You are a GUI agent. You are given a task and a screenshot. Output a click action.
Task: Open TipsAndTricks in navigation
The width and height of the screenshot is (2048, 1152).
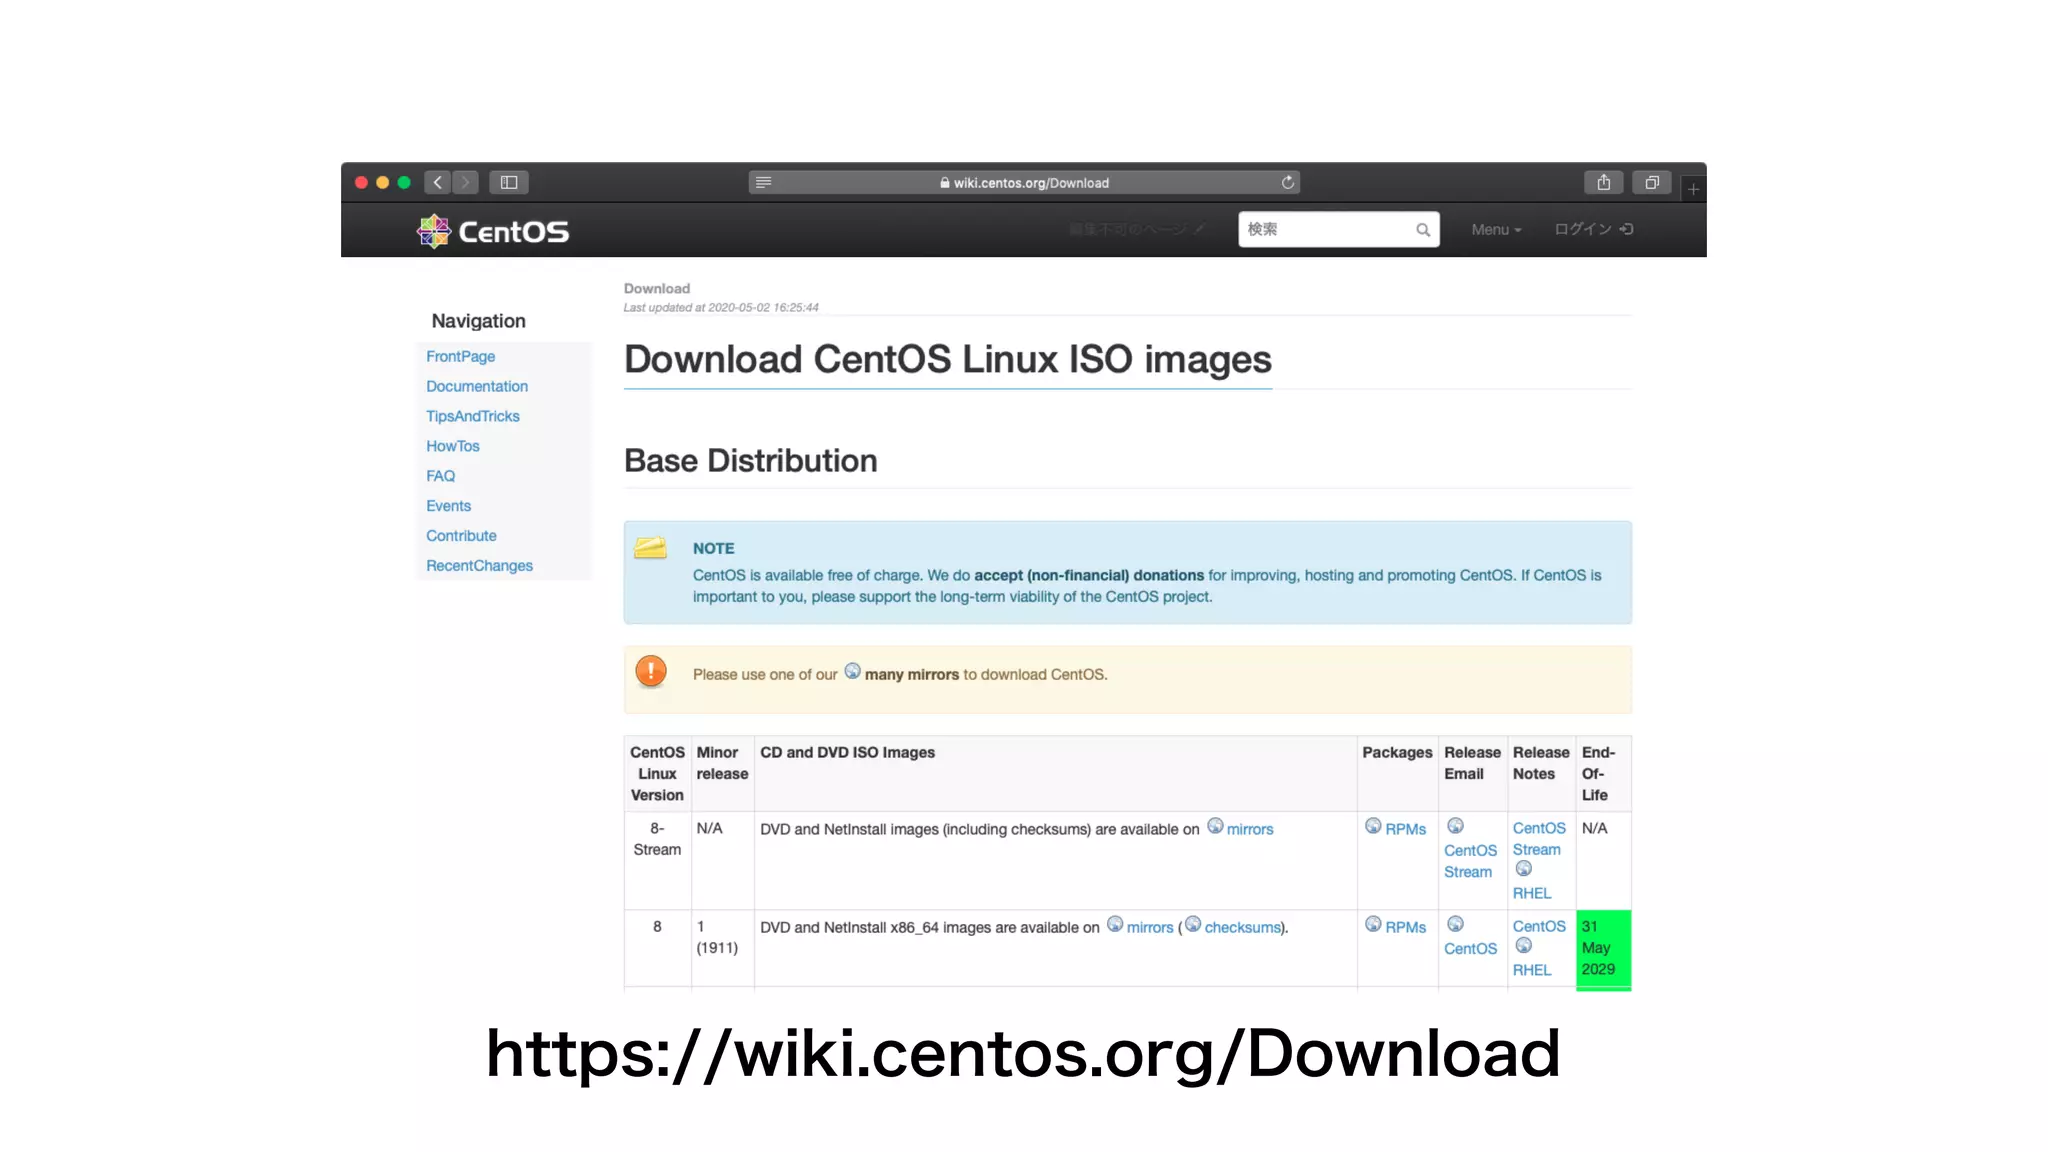point(473,416)
